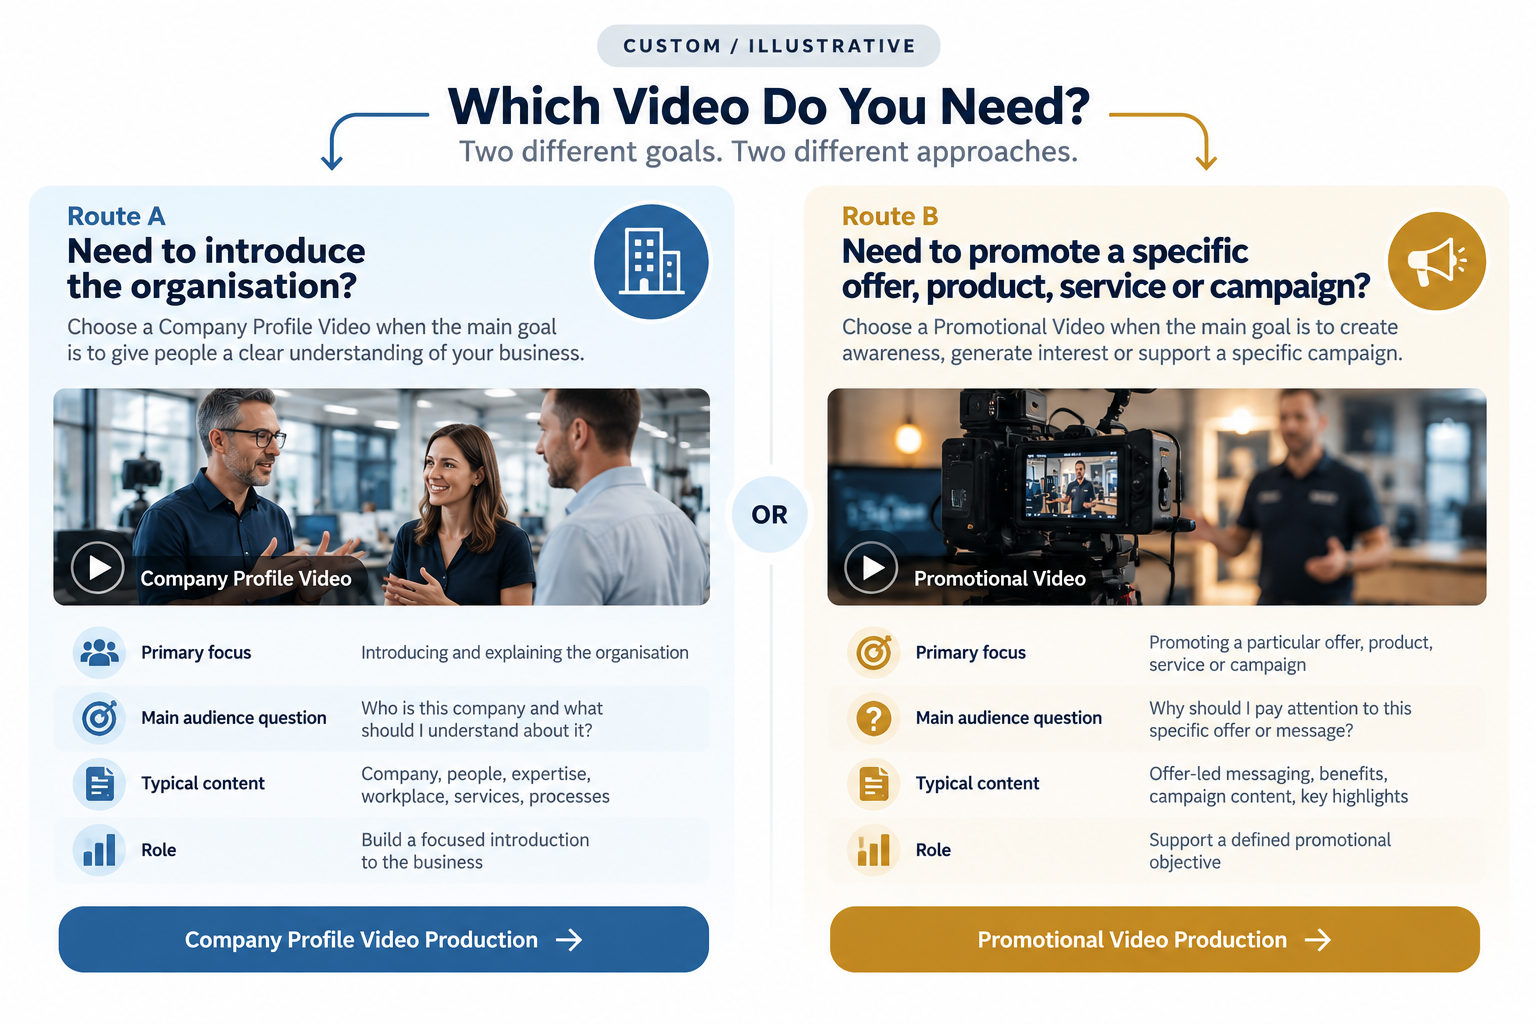1536x1024 pixels.
Task: Click 'Need to introduce the organisation?' heading
Action: click(x=216, y=268)
